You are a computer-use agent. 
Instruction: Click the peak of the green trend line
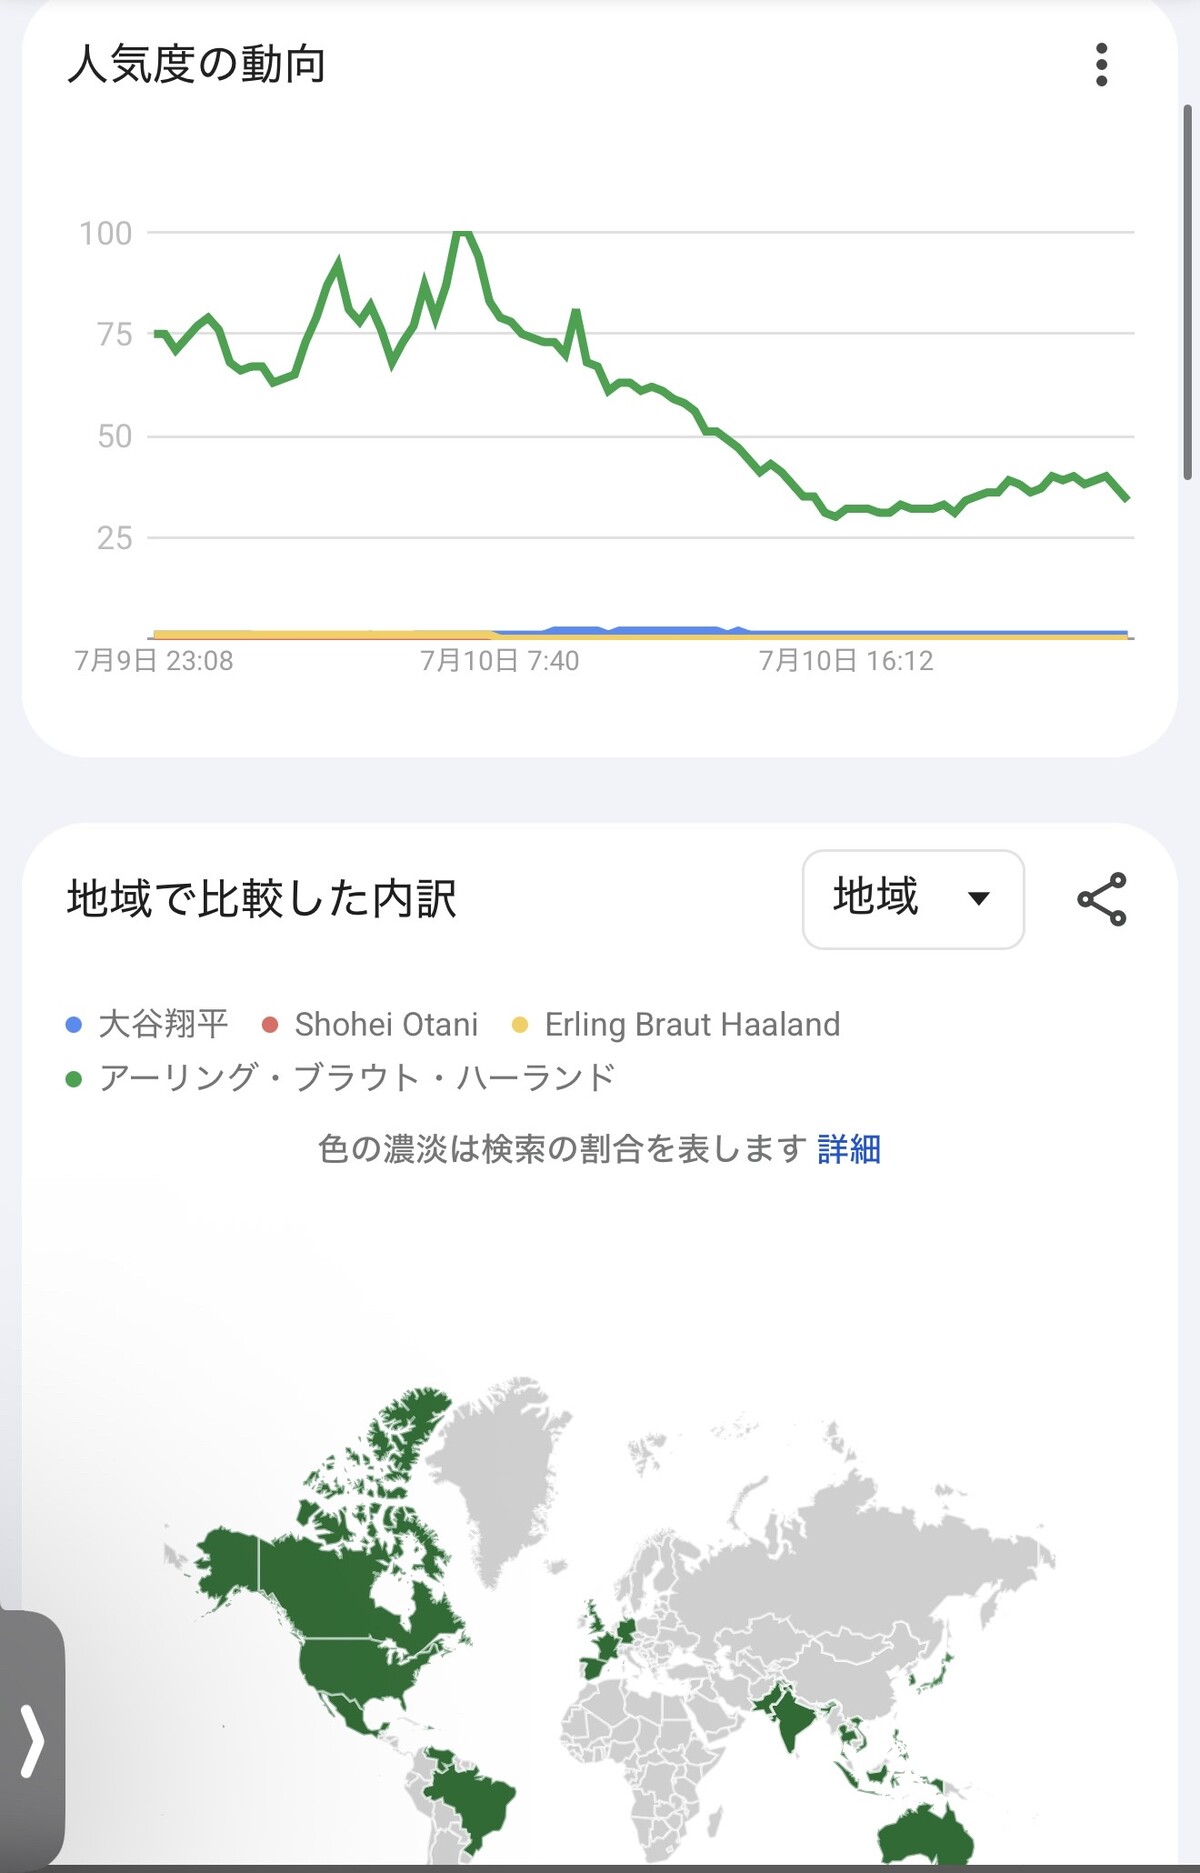pyautogui.click(x=461, y=233)
